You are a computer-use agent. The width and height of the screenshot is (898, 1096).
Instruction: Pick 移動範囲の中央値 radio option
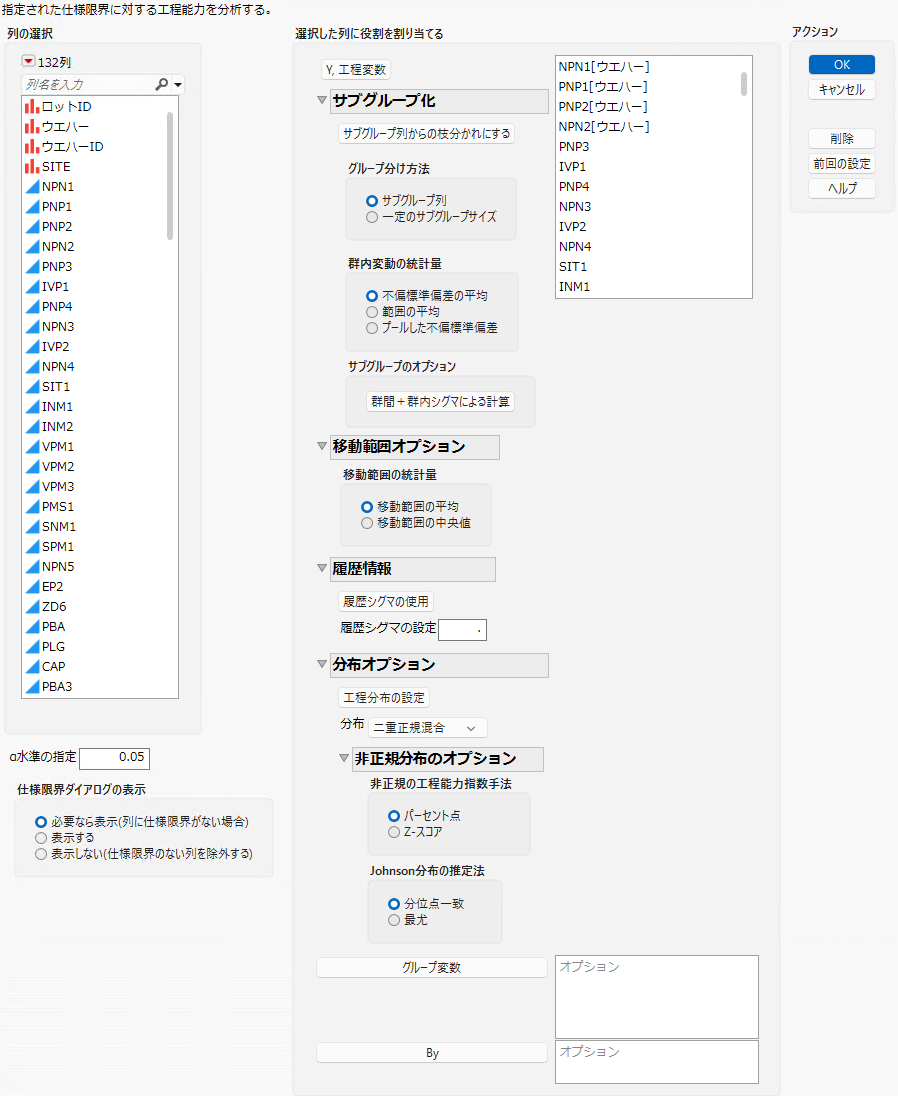(367, 523)
